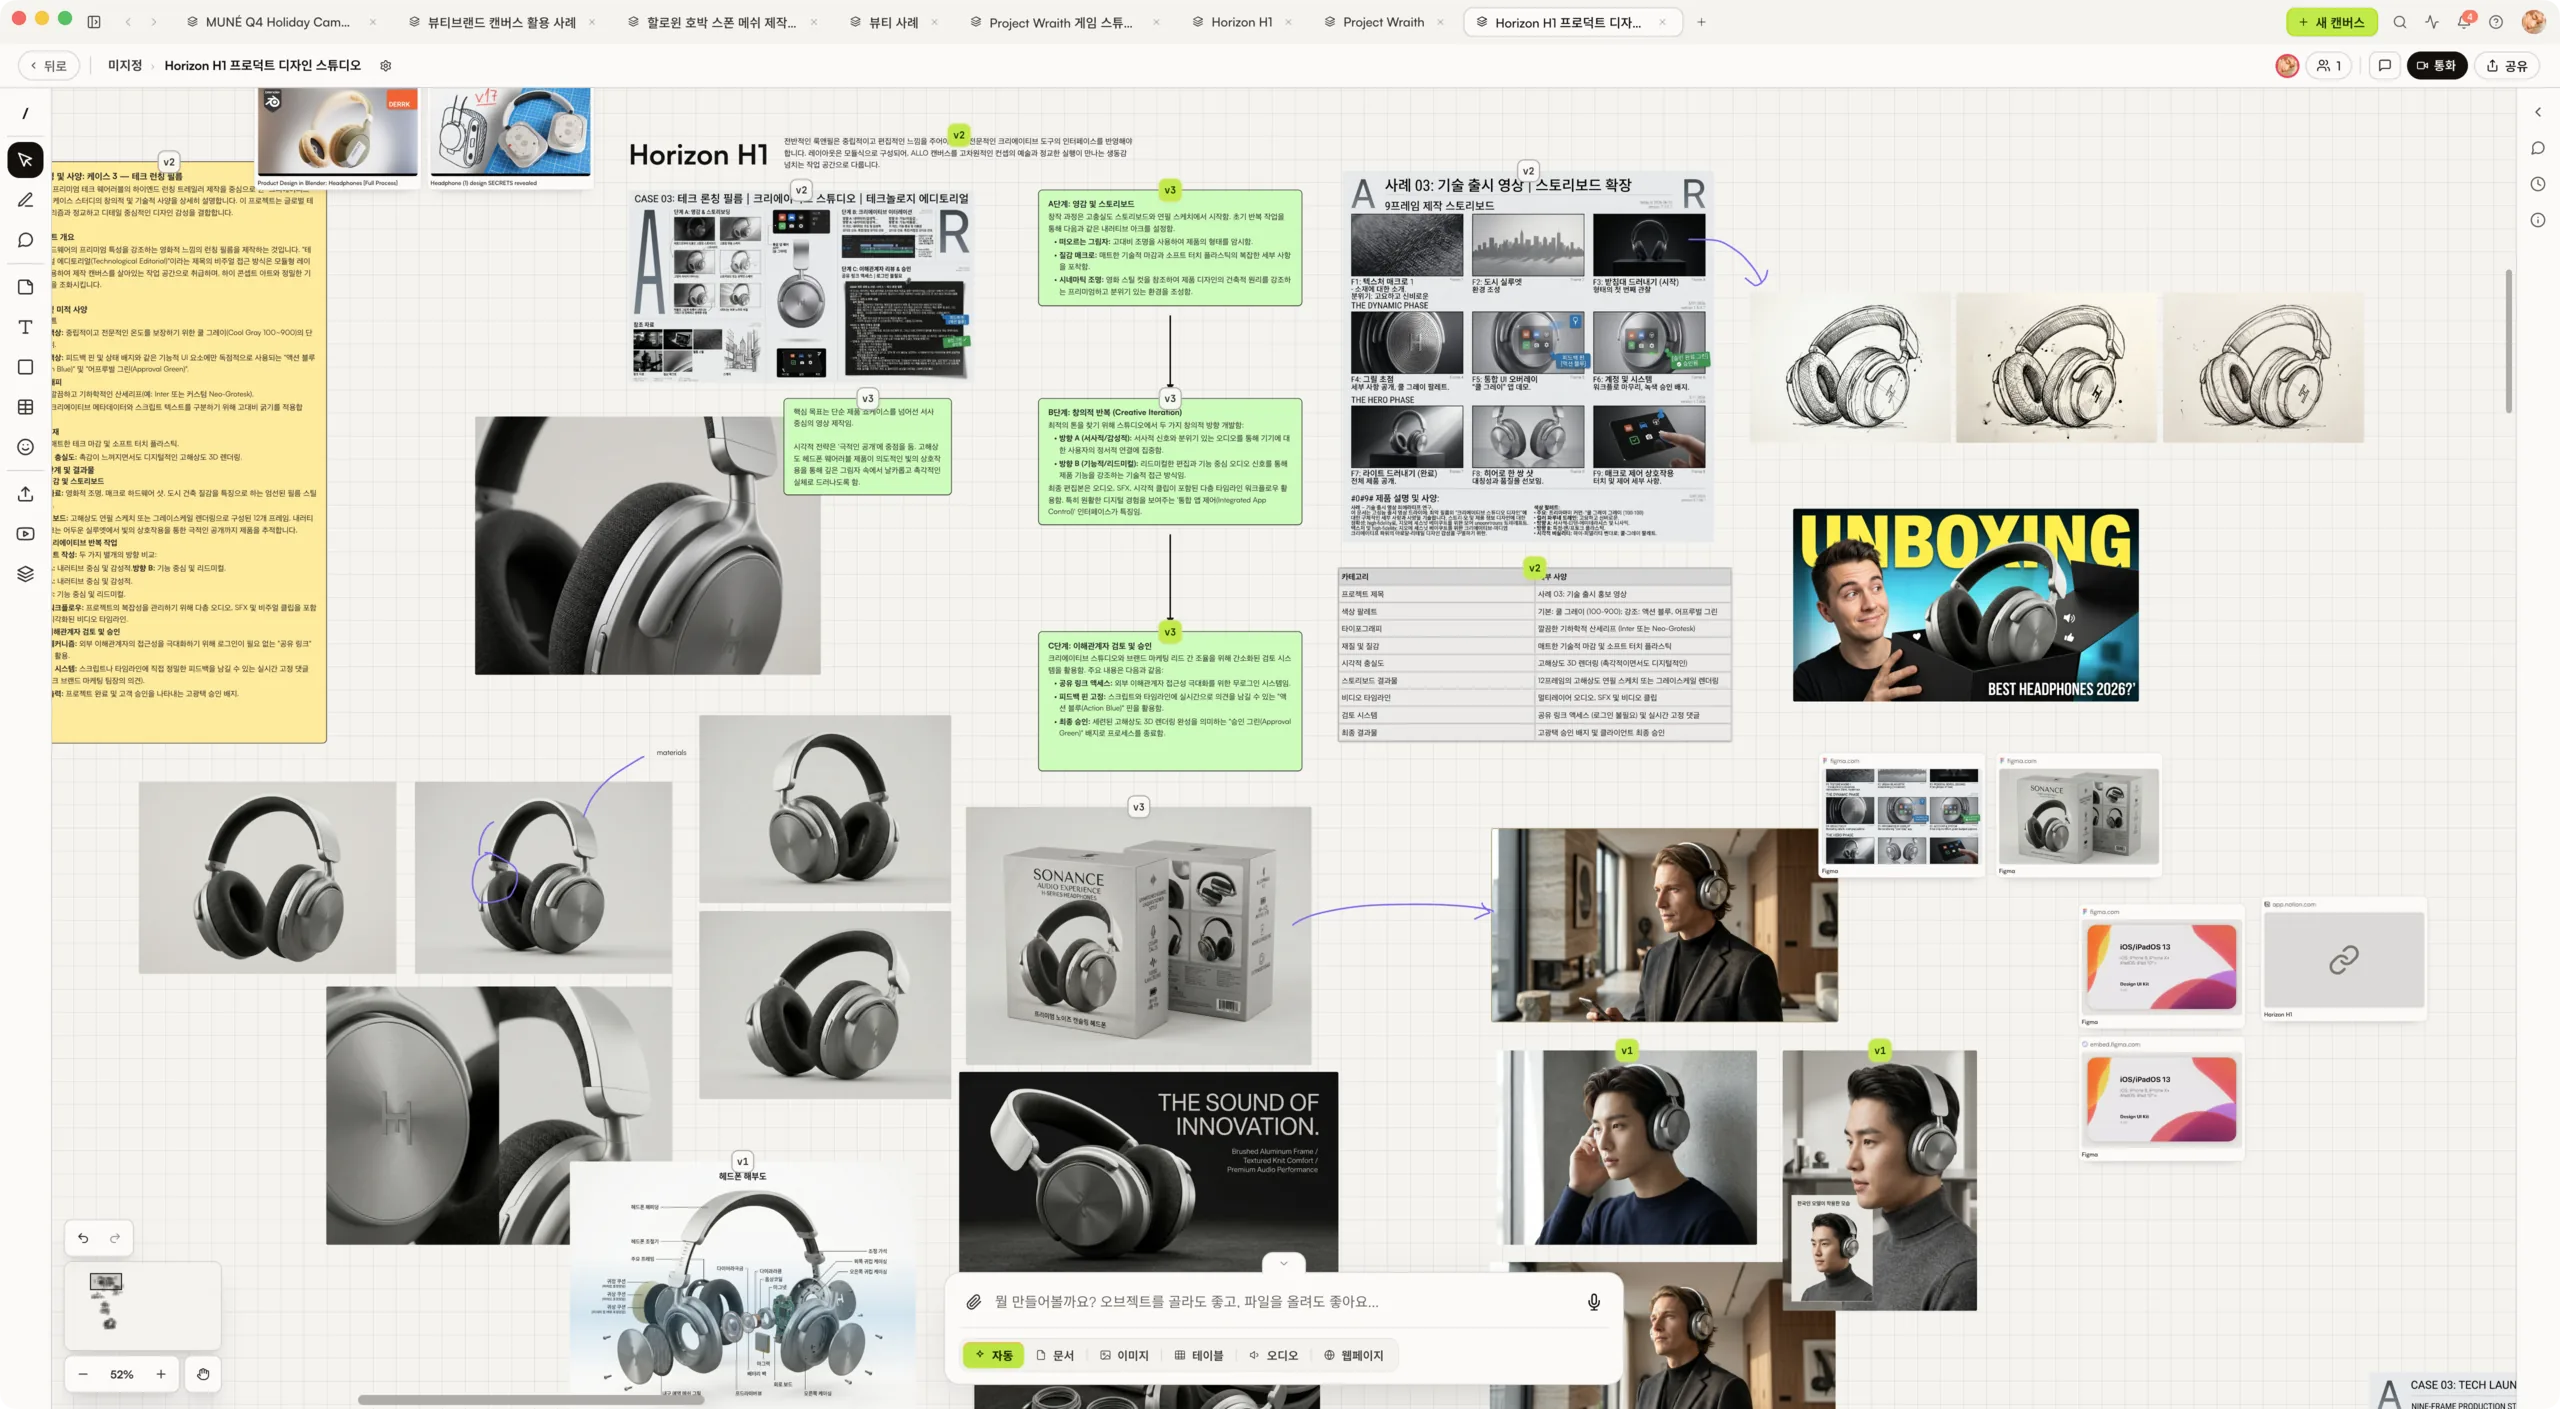Viewport: 2560px width, 1409px height.
Task: Expand the right sidebar chevron
Action: (2538, 113)
